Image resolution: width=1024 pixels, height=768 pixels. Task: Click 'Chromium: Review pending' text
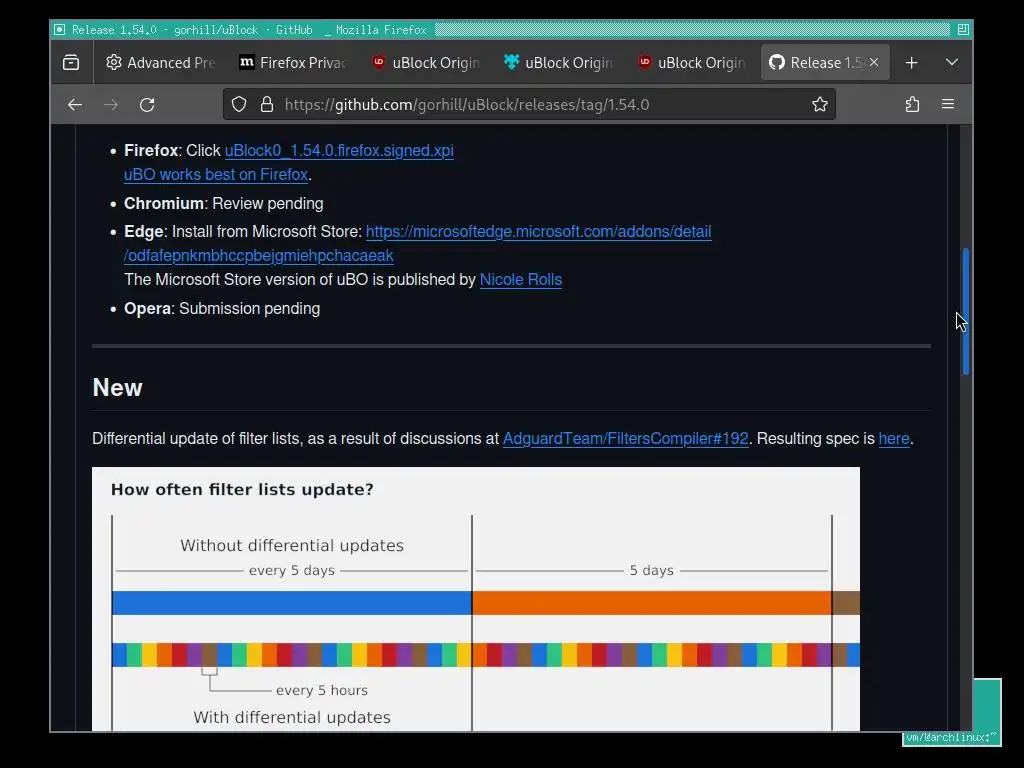(x=223, y=204)
